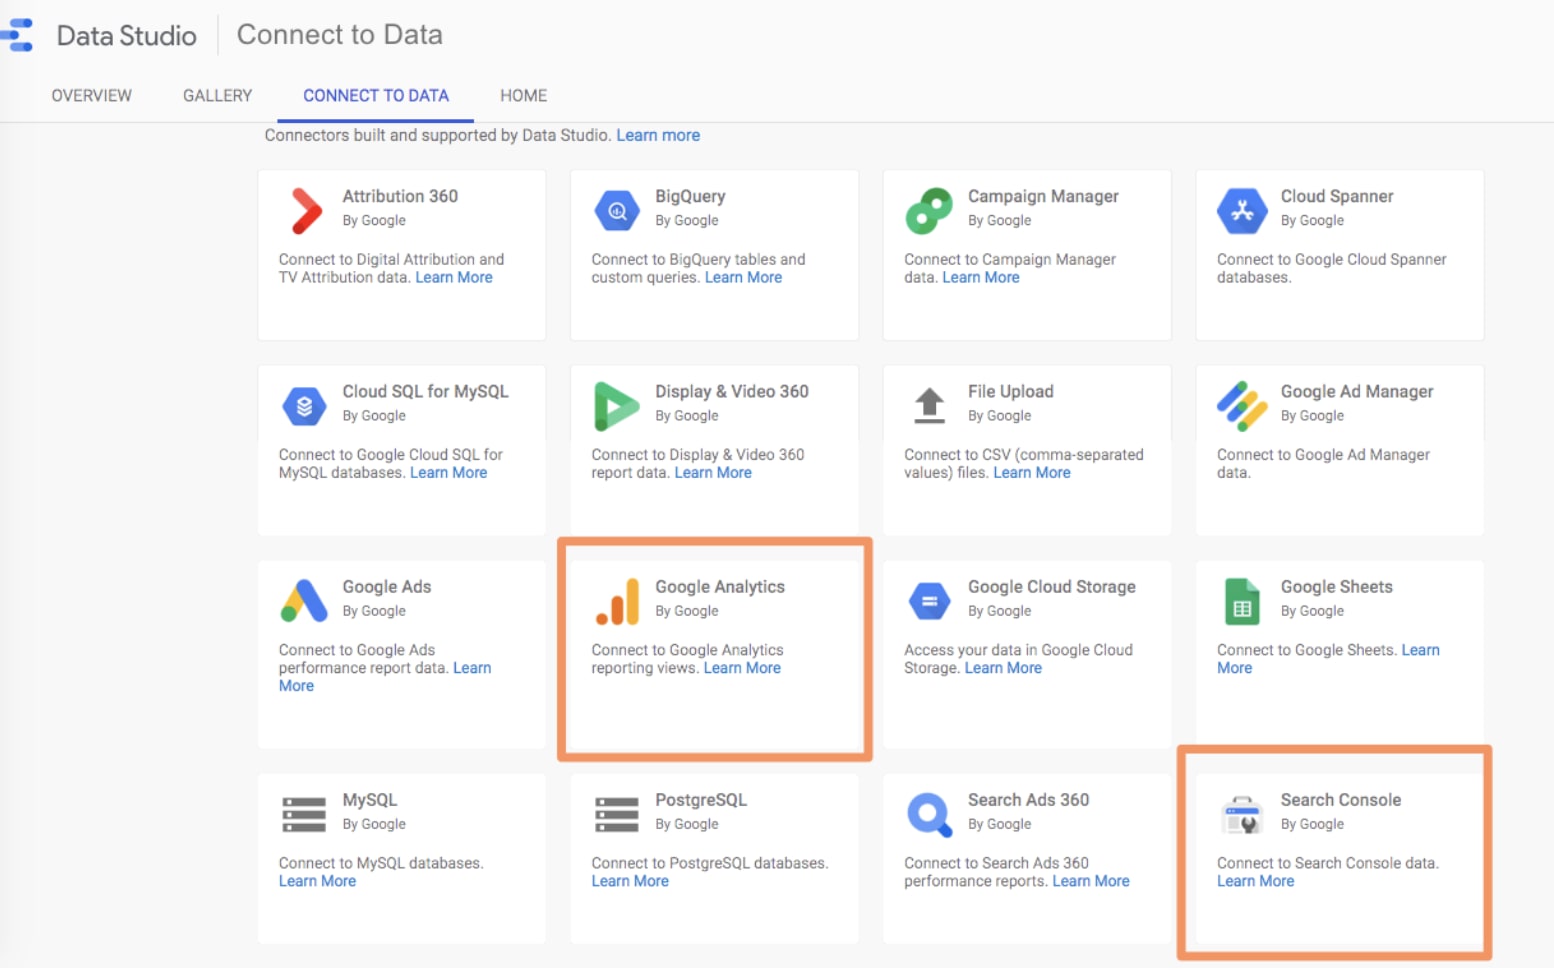Screen dimensions: 1554x970
Task: Pick the MySQL connector title
Action: point(370,800)
